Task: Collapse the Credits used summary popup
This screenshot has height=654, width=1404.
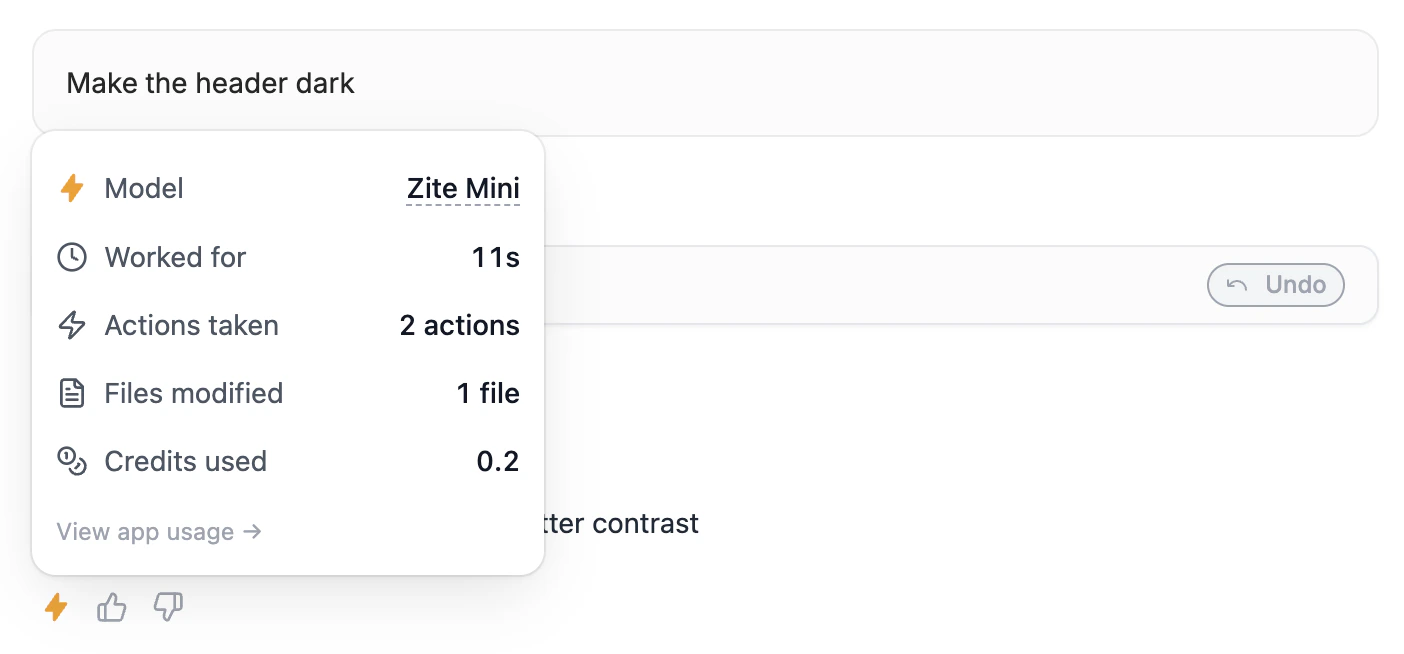Action: [x=56, y=607]
